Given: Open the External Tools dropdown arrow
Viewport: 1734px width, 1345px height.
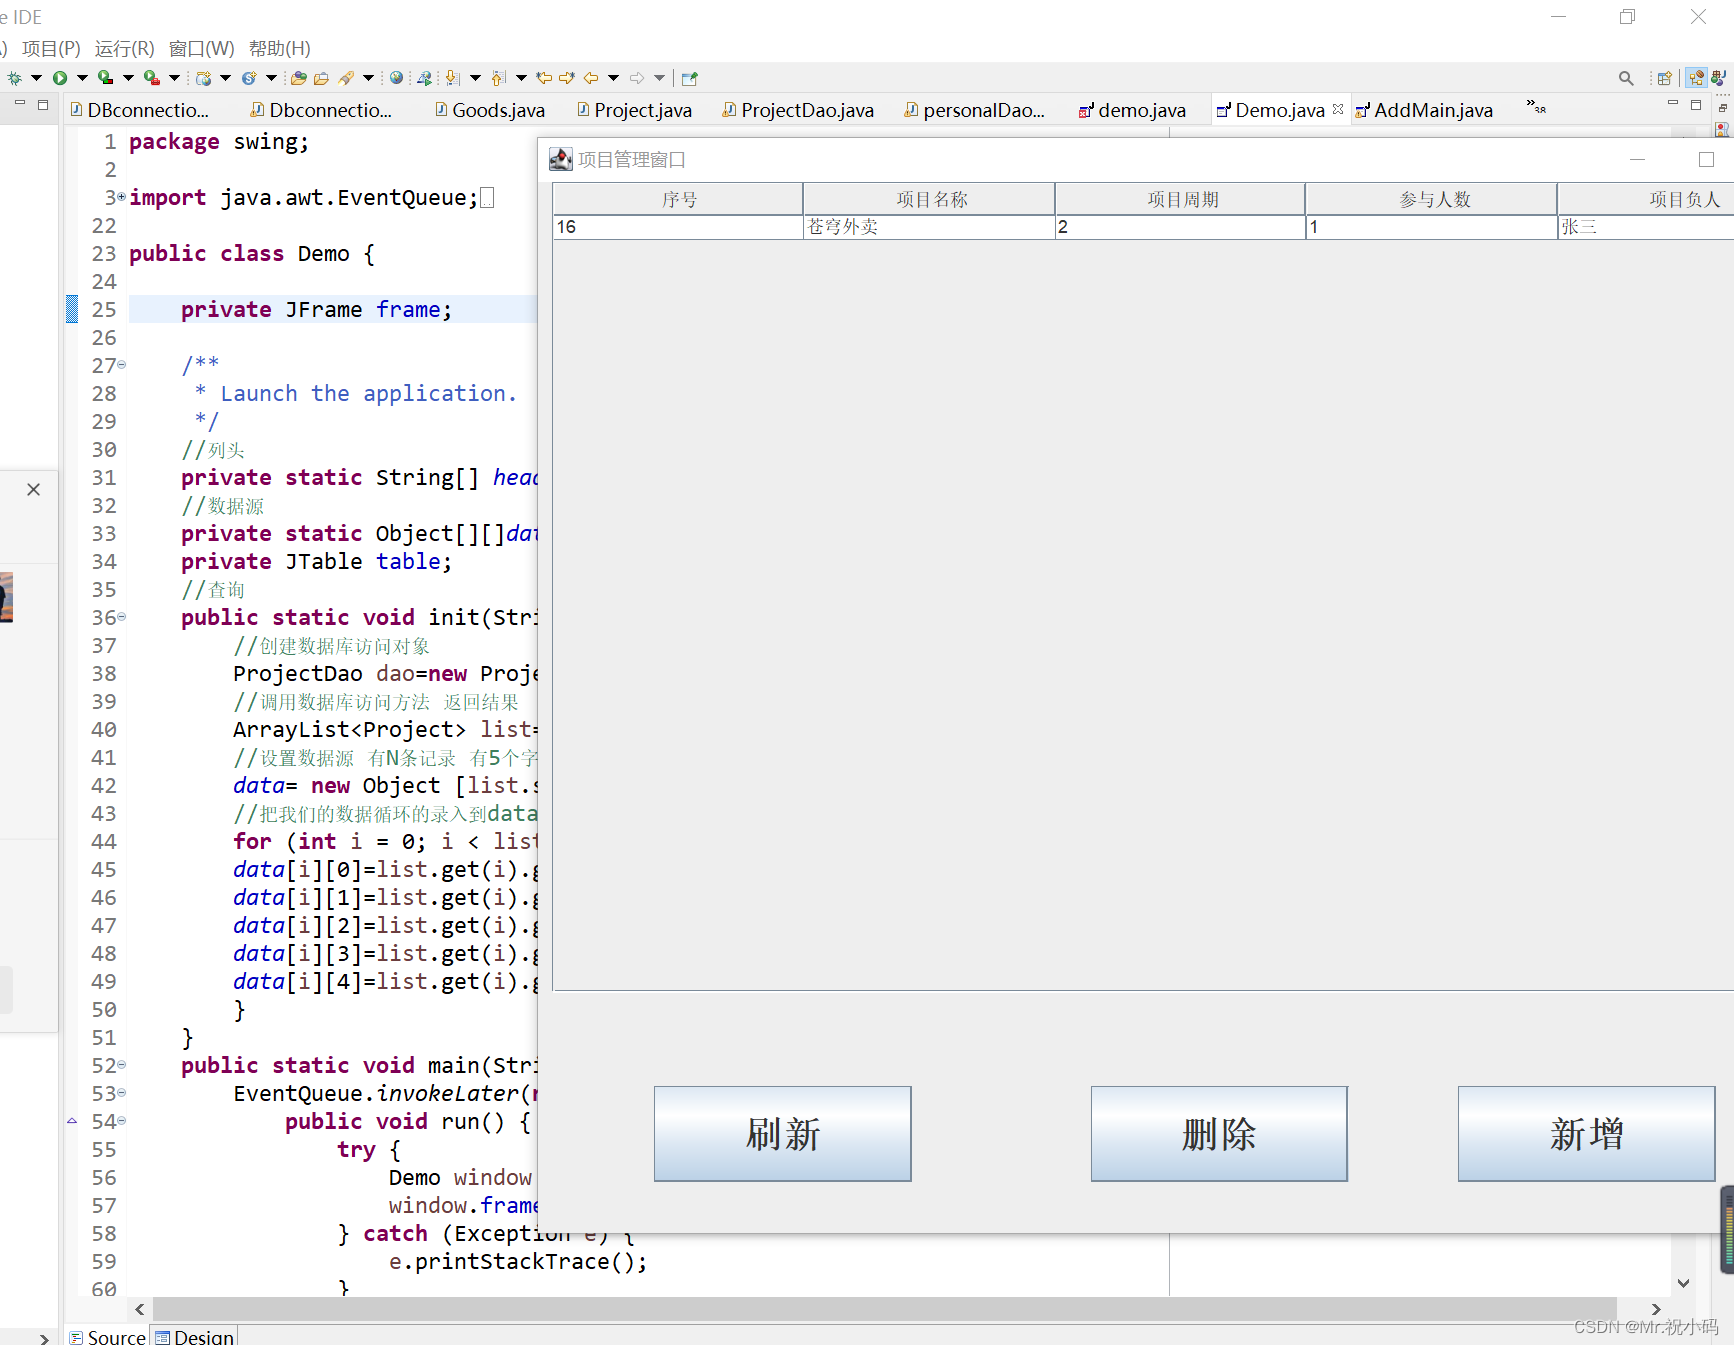Looking at the screenshot, I should click(x=174, y=78).
